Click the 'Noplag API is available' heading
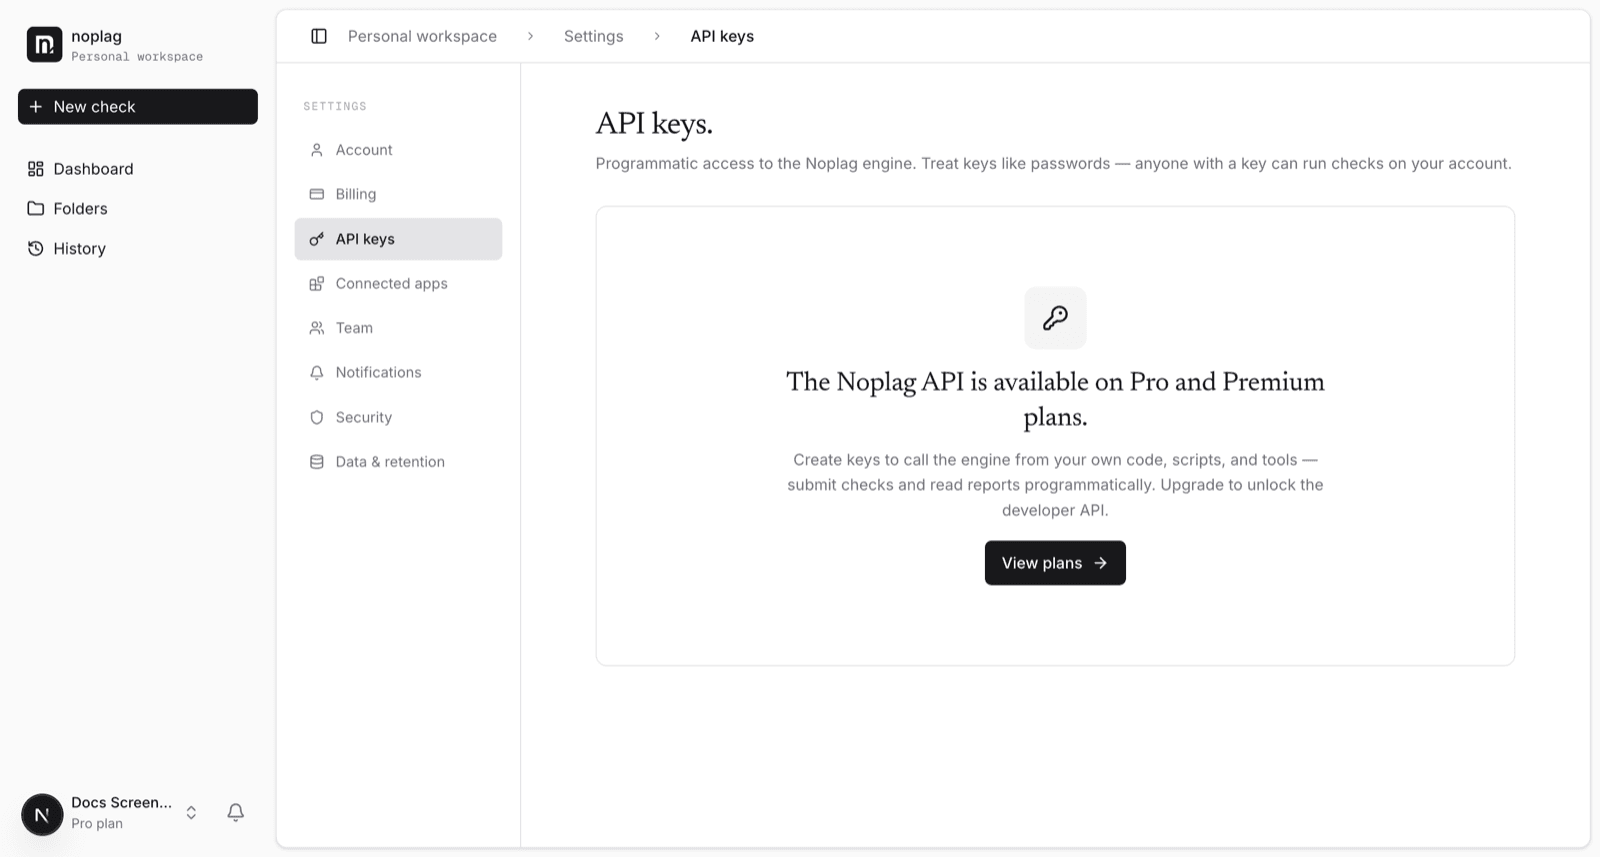The image size is (1600, 857). click(1055, 399)
